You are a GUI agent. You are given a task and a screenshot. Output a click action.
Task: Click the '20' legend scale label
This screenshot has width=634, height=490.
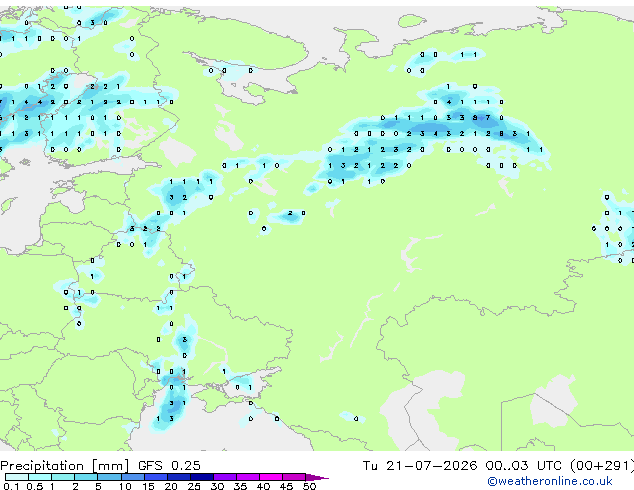point(171,486)
